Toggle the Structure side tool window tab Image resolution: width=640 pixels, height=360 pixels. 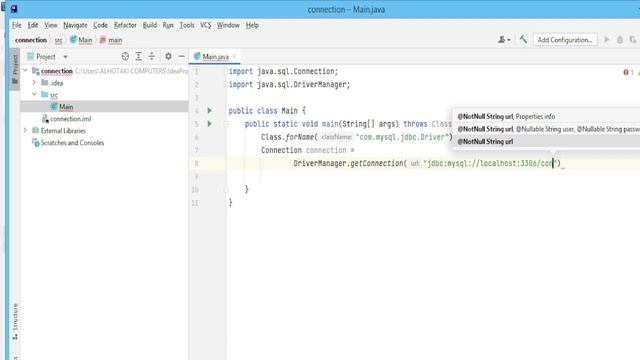(15, 322)
